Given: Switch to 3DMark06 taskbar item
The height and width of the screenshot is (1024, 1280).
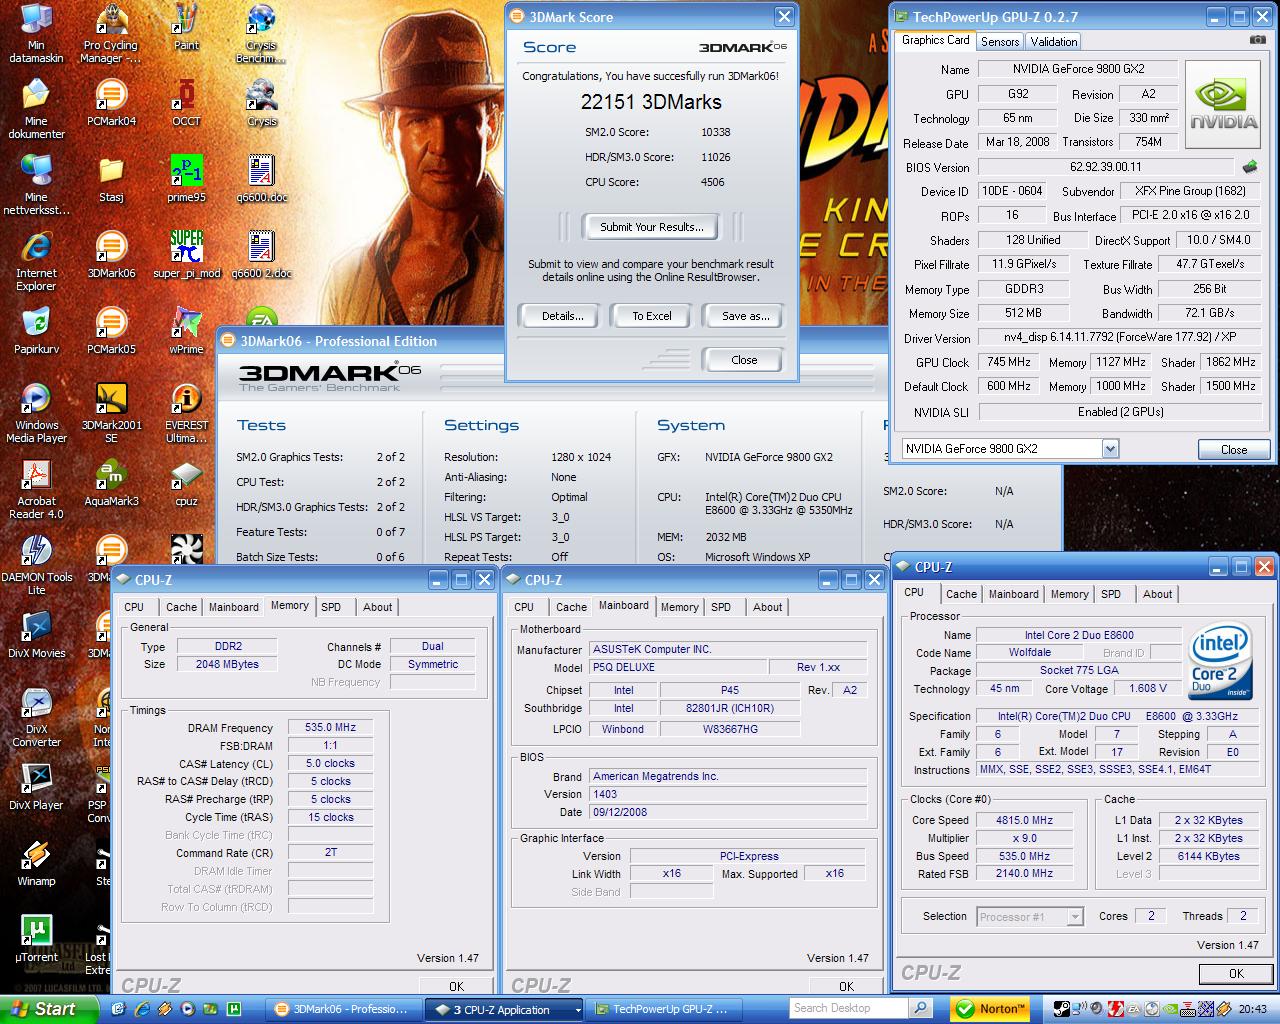Looking at the screenshot, I should click(x=345, y=1010).
